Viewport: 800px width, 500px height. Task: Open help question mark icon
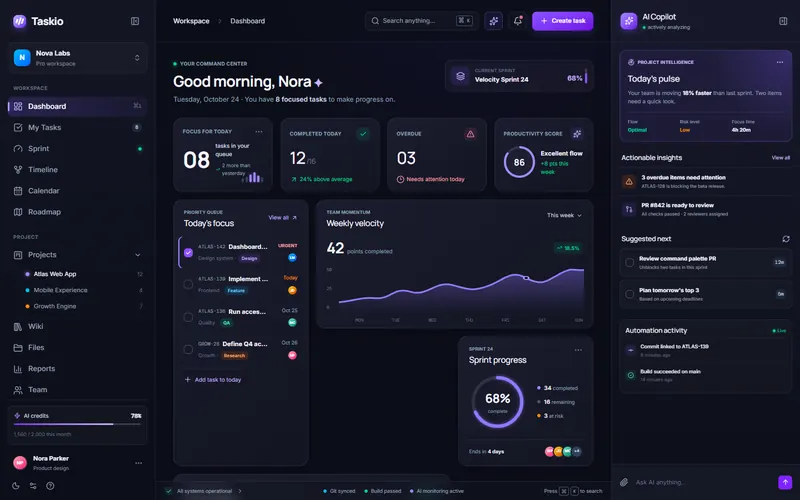[50, 486]
